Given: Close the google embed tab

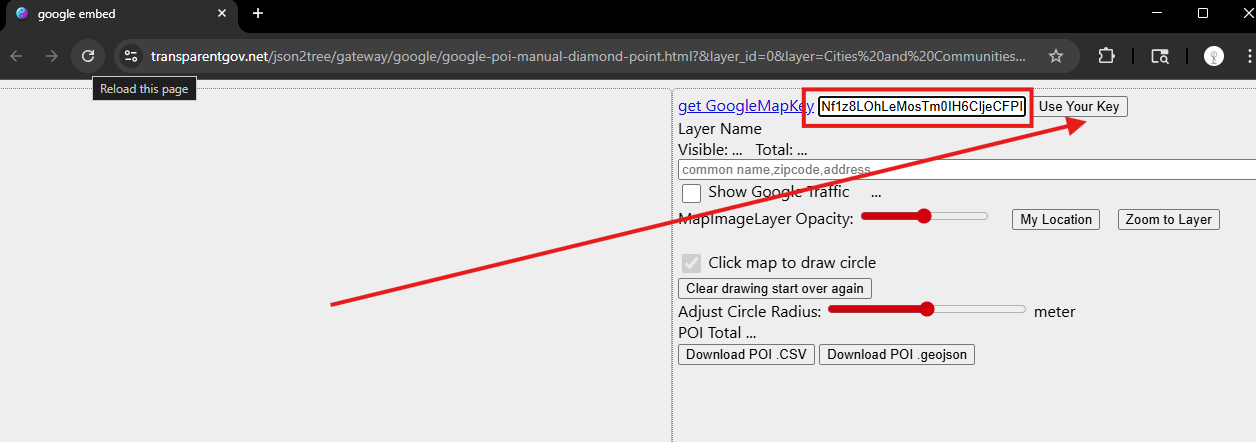Looking at the screenshot, I should tap(222, 14).
